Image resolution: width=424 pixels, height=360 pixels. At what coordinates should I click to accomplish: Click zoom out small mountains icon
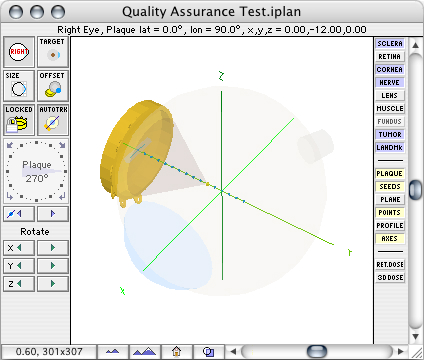(x=112, y=351)
